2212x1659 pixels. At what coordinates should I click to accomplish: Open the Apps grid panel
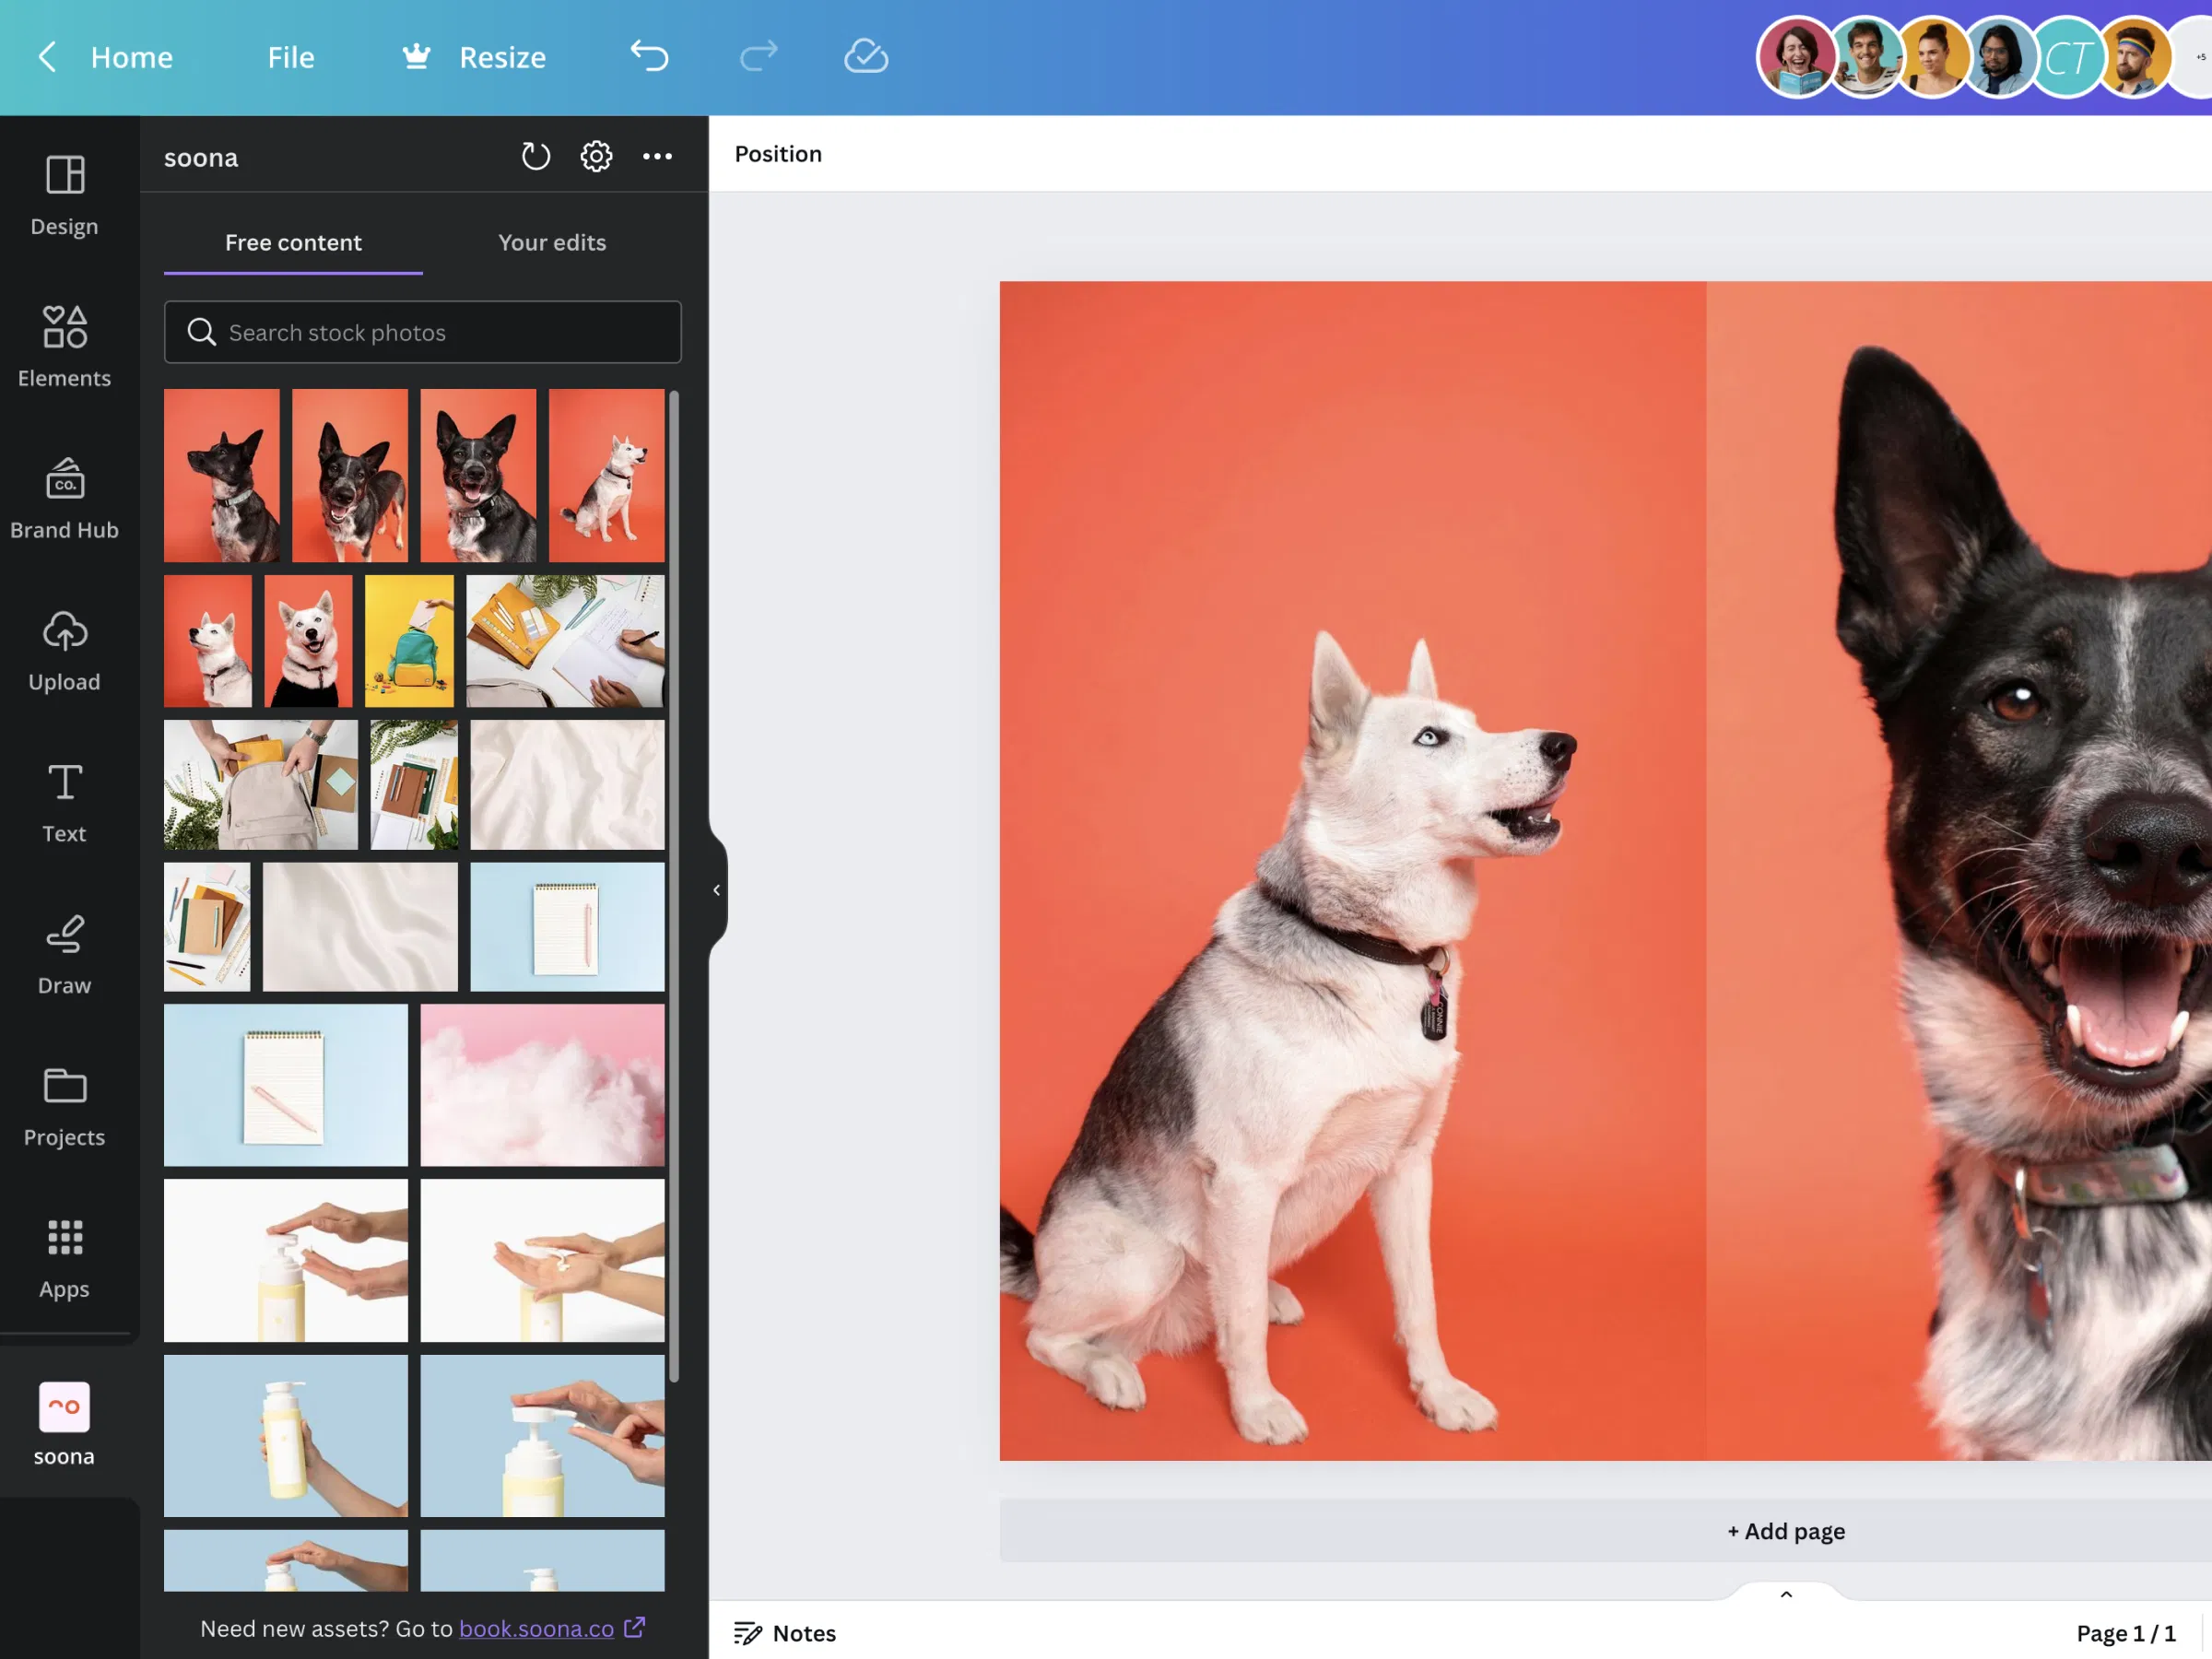point(64,1259)
